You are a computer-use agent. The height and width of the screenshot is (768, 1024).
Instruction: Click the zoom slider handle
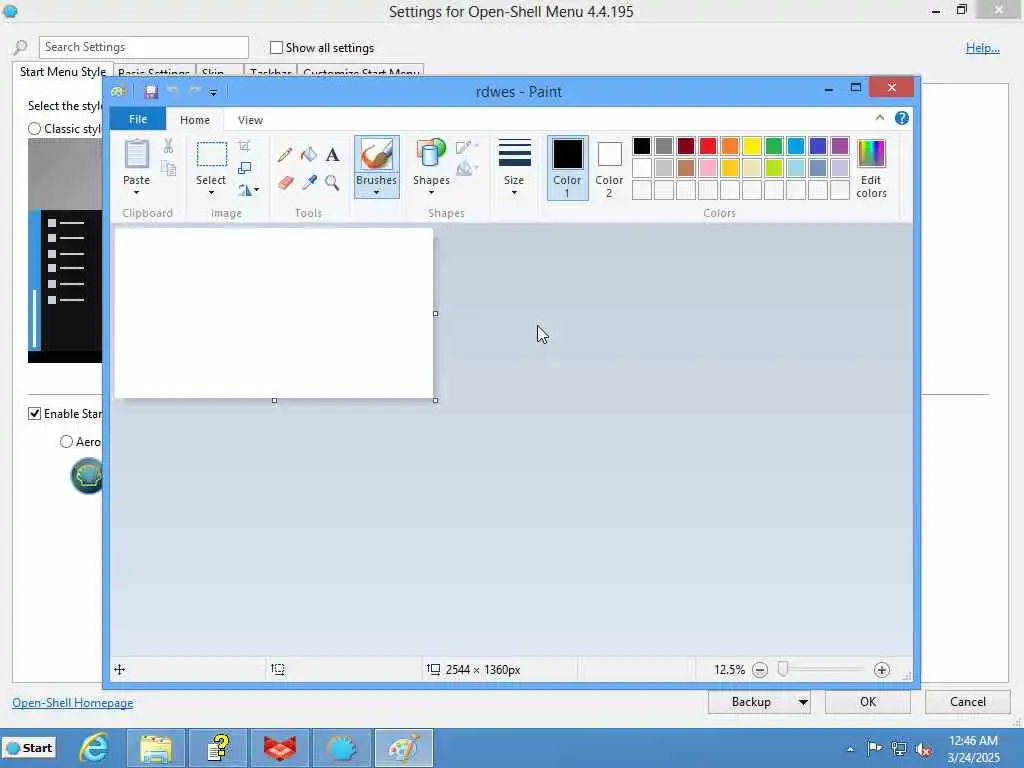coord(783,669)
